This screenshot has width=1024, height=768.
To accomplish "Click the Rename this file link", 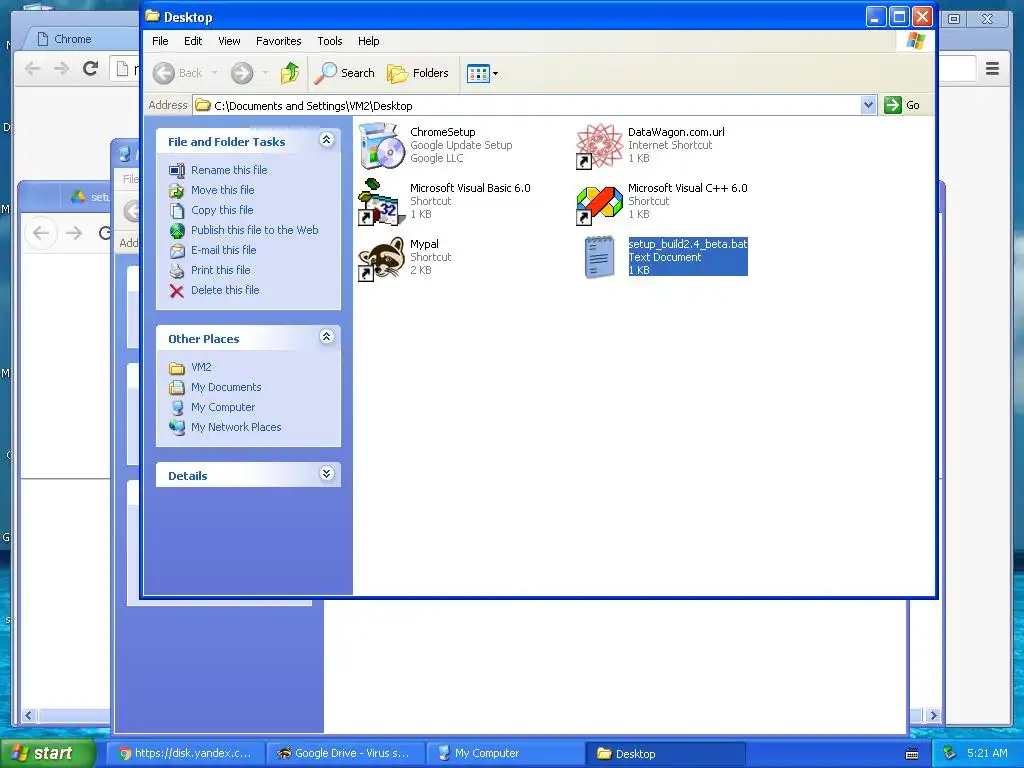I will coord(229,170).
